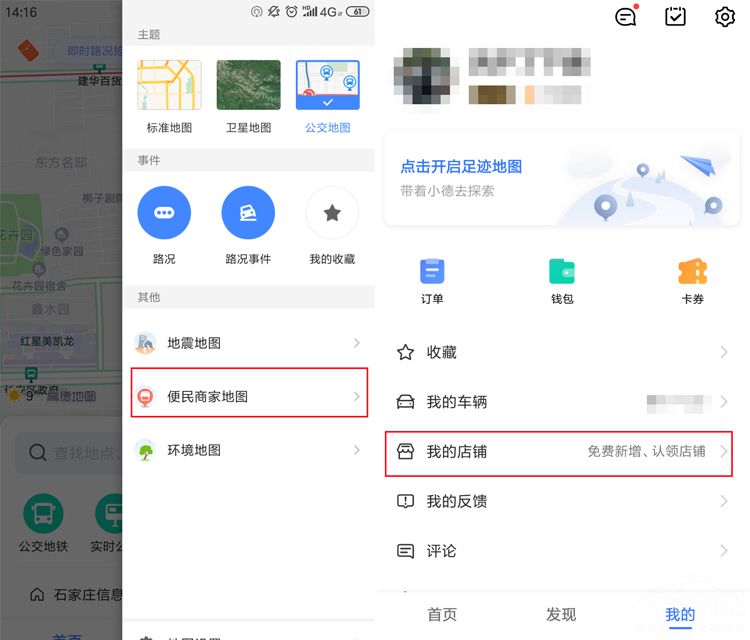This screenshot has width=750, height=640.
Task: Open the messages chat bubble icon
Action: tap(626, 17)
